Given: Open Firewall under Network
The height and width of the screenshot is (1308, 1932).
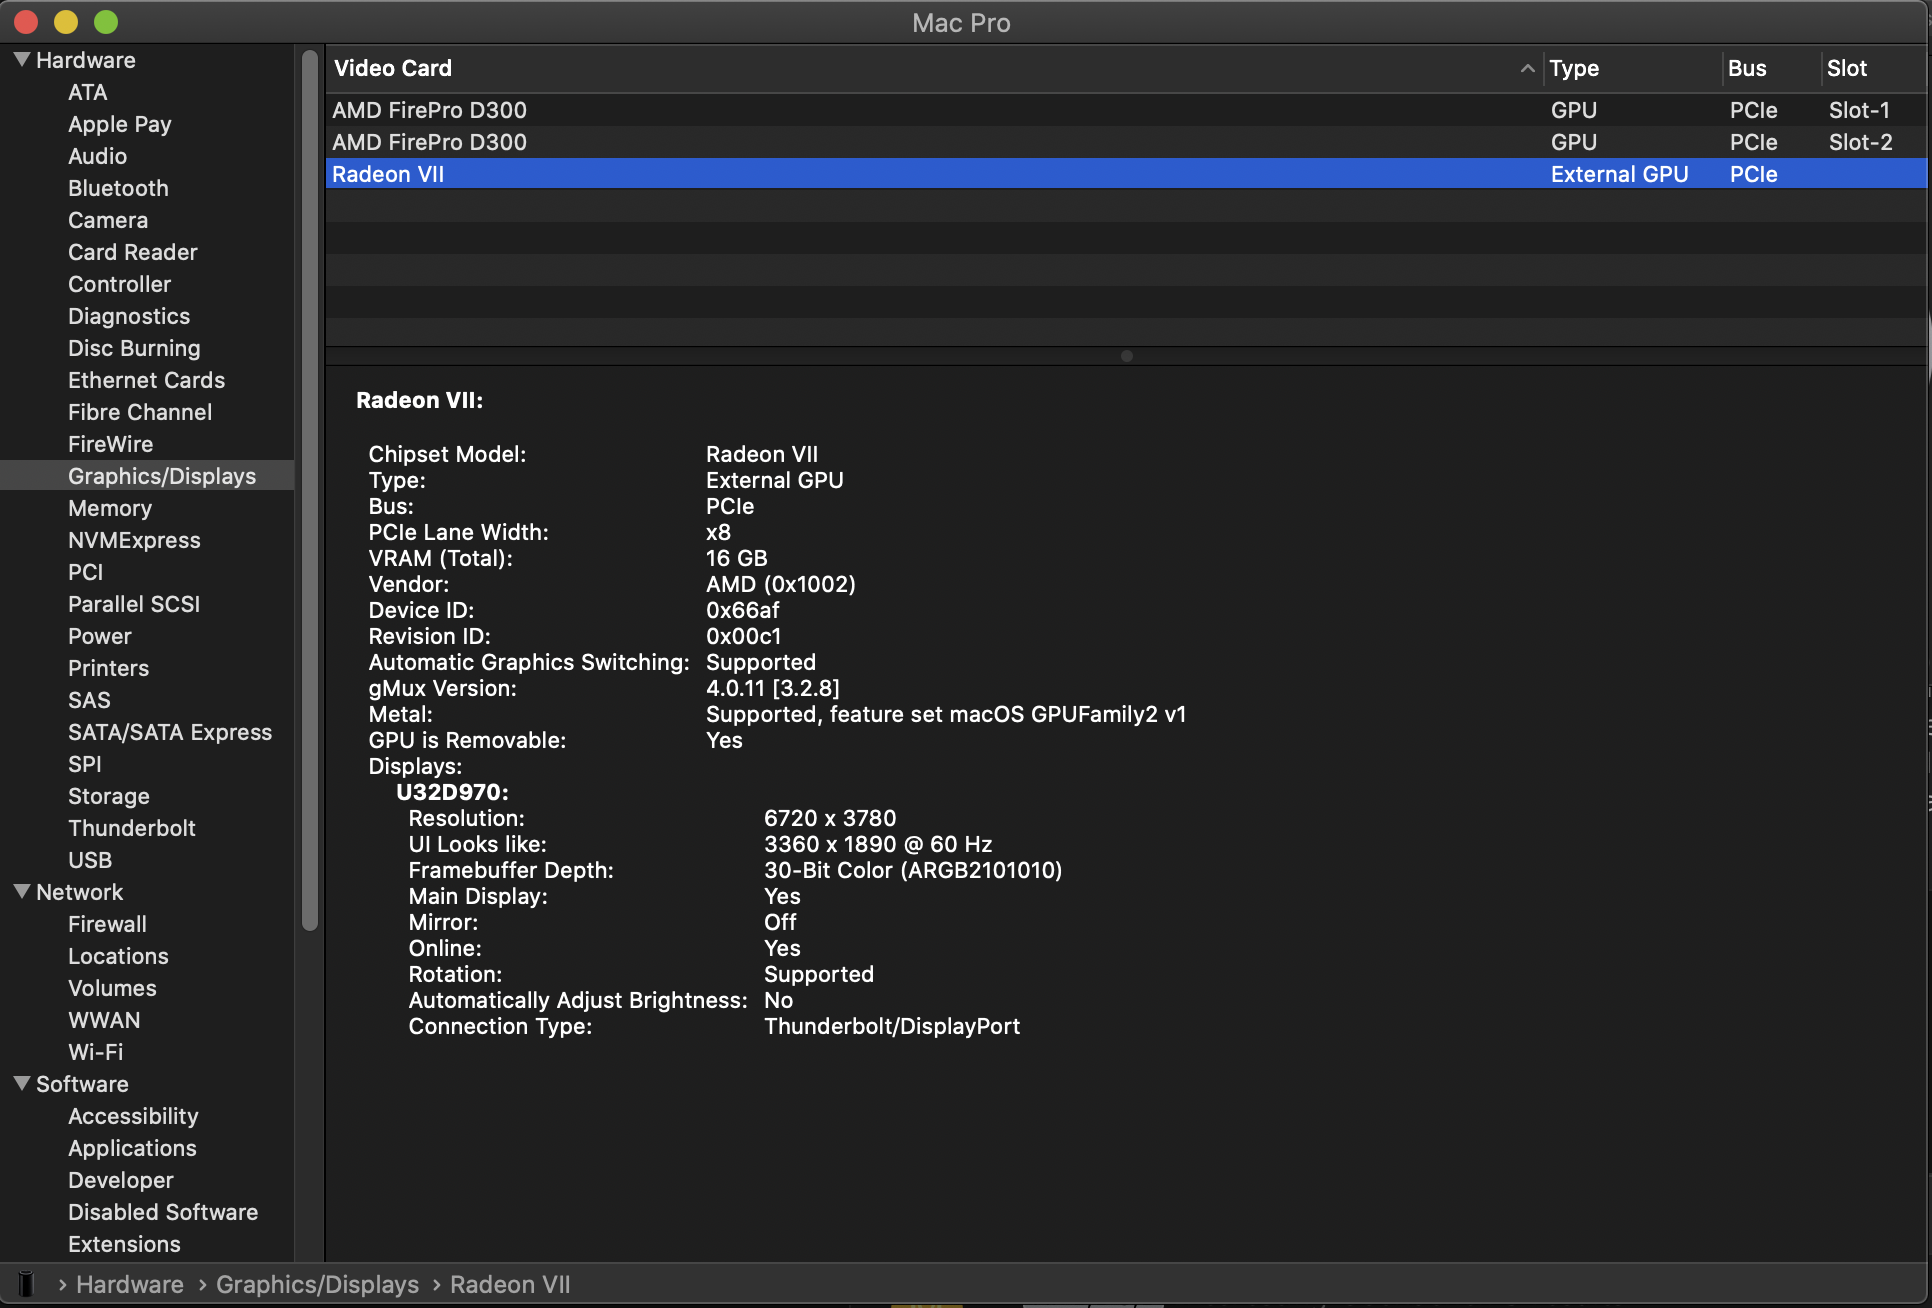Looking at the screenshot, I should pyautogui.click(x=107, y=924).
